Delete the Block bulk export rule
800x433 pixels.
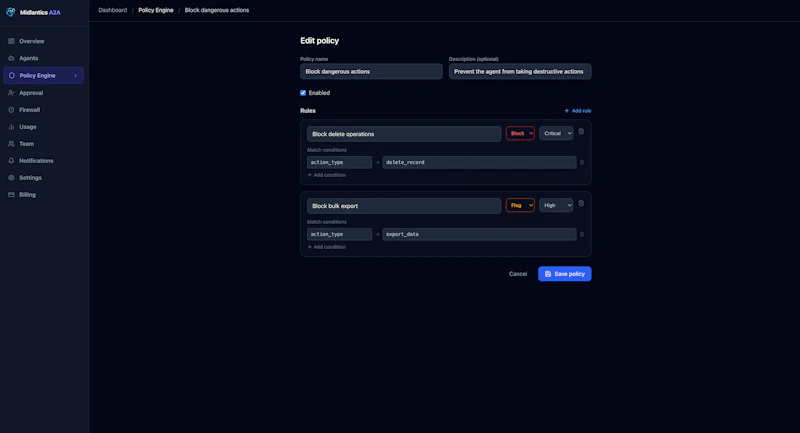[x=581, y=203]
